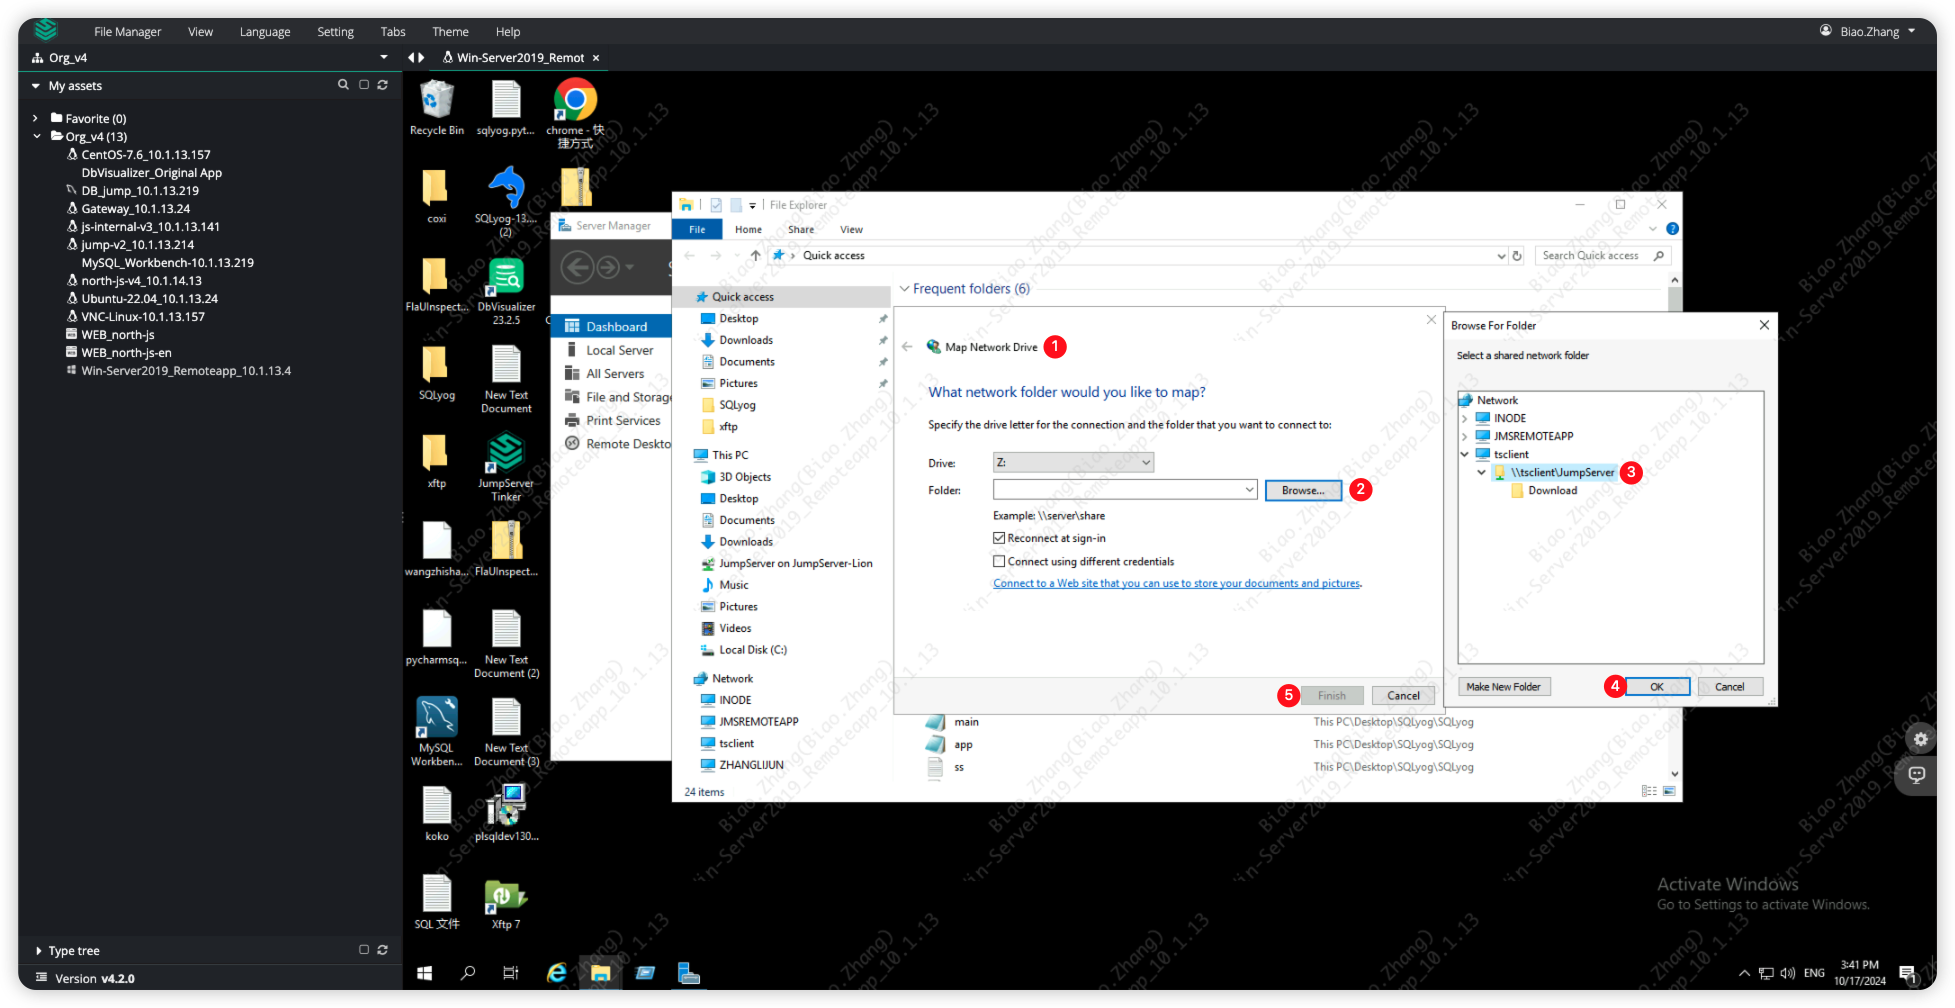
Task: Open the web site storage link
Action: 1177,584
